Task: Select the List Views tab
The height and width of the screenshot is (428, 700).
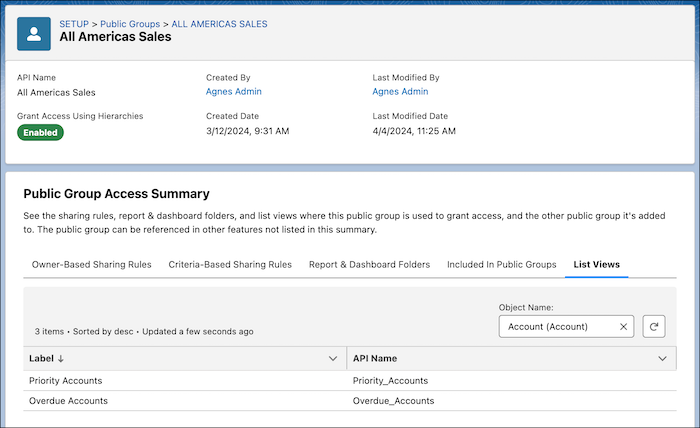Action: [596, 264]
